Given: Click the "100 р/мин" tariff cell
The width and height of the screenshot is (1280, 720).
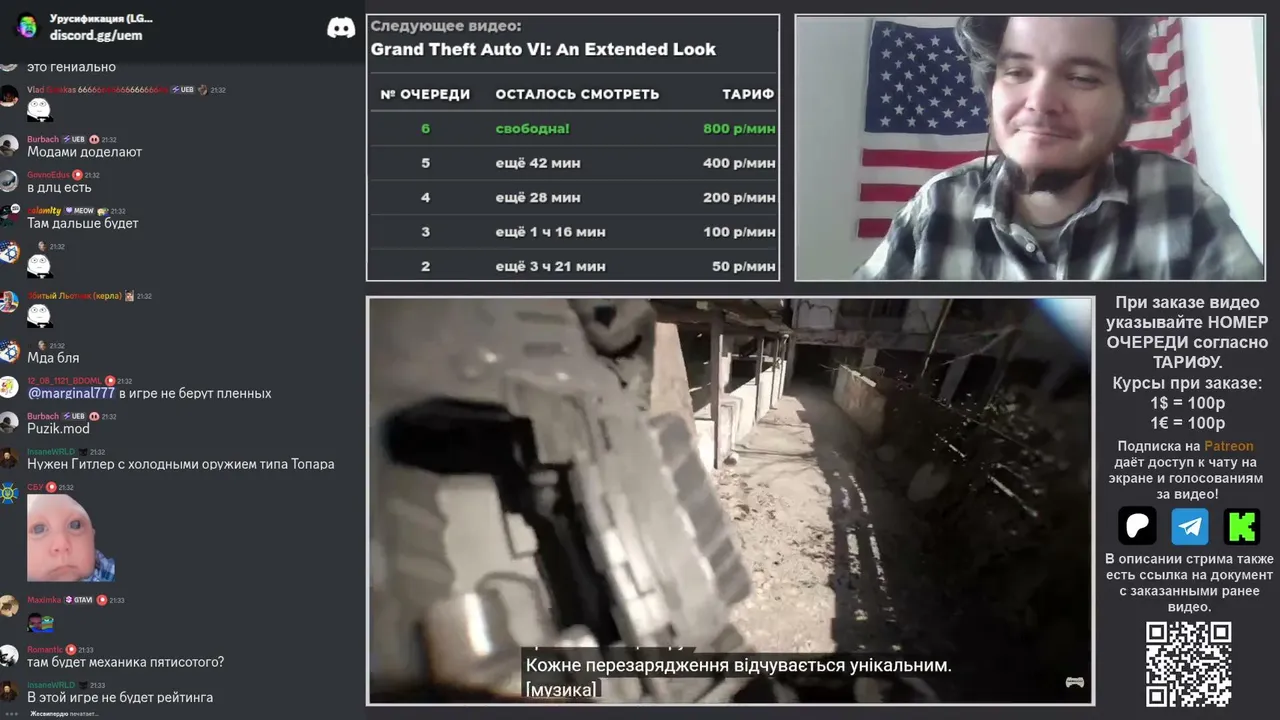Looking at the screenshot, I should tap(739, 232).
